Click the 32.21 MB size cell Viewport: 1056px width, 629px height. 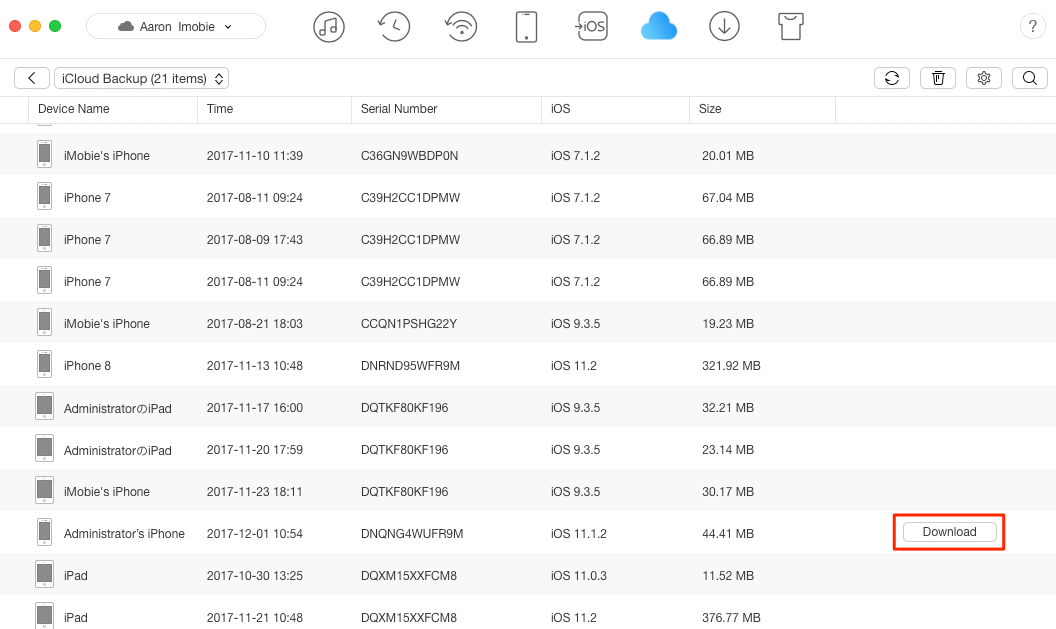[x=728, y=407]
